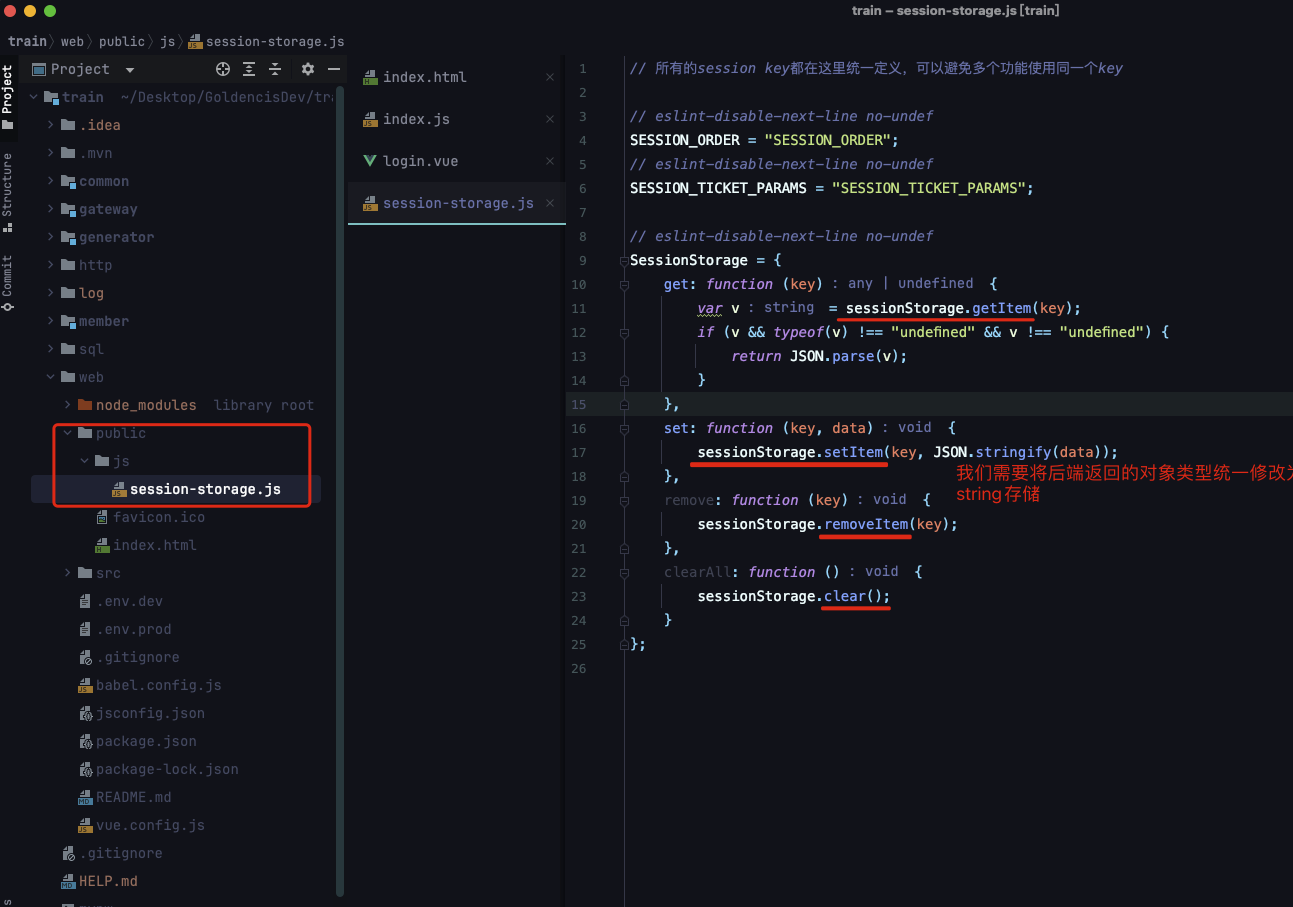The height and width of the screenshot is (907, 1293).
Task: Collapse the public folder
Action: [x=68, y=433]
